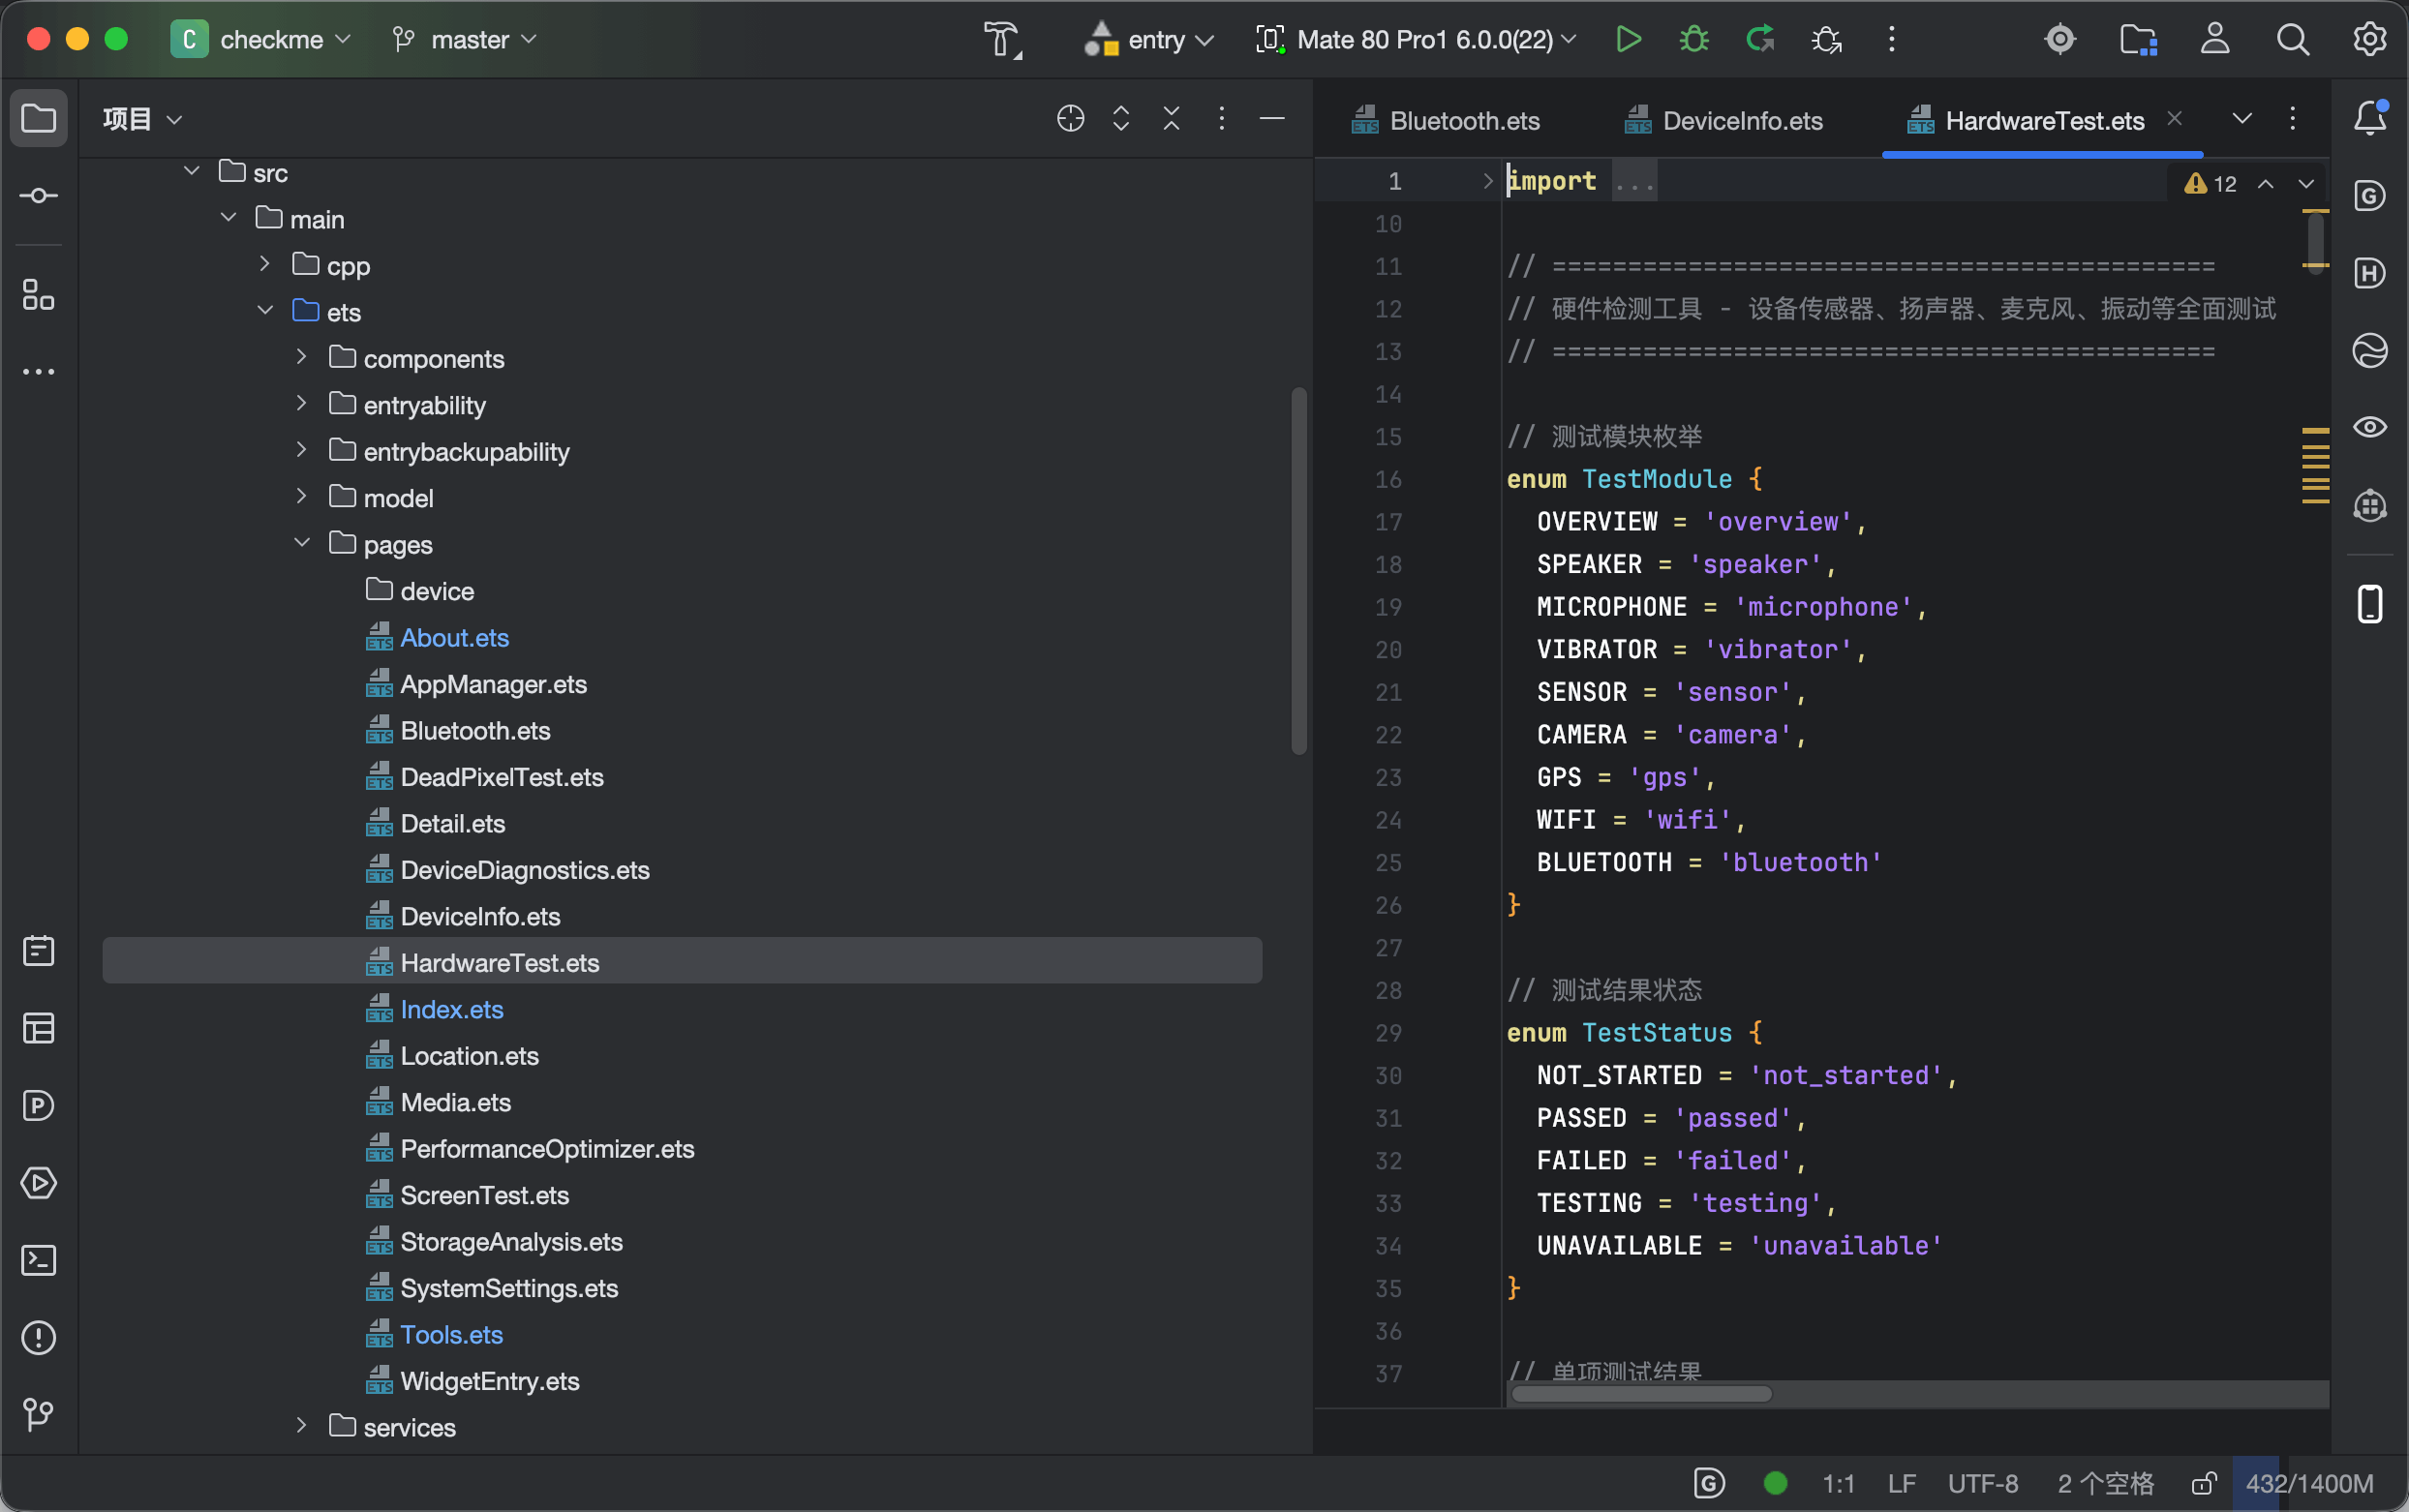Open the entry run configuration dropdown
This screenshot has height=1512, width=2409.
click(x=1148, y=40)
